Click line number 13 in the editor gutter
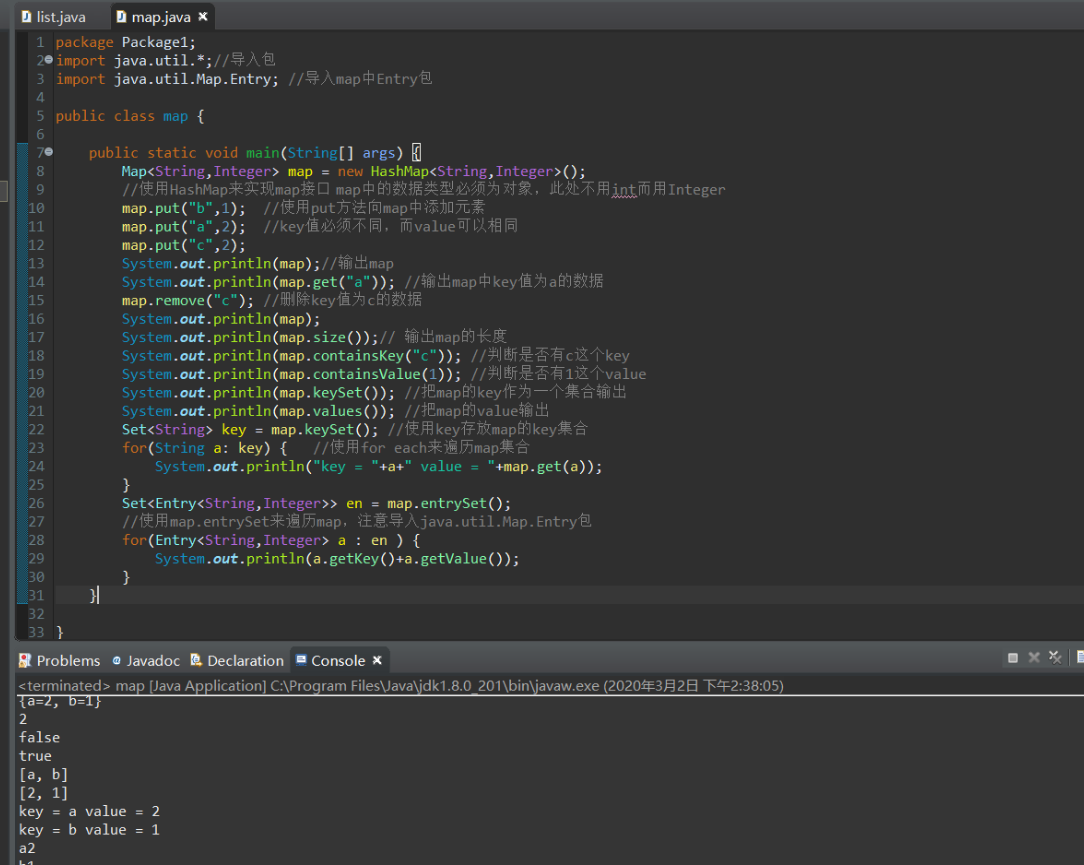 pos(36,264)
